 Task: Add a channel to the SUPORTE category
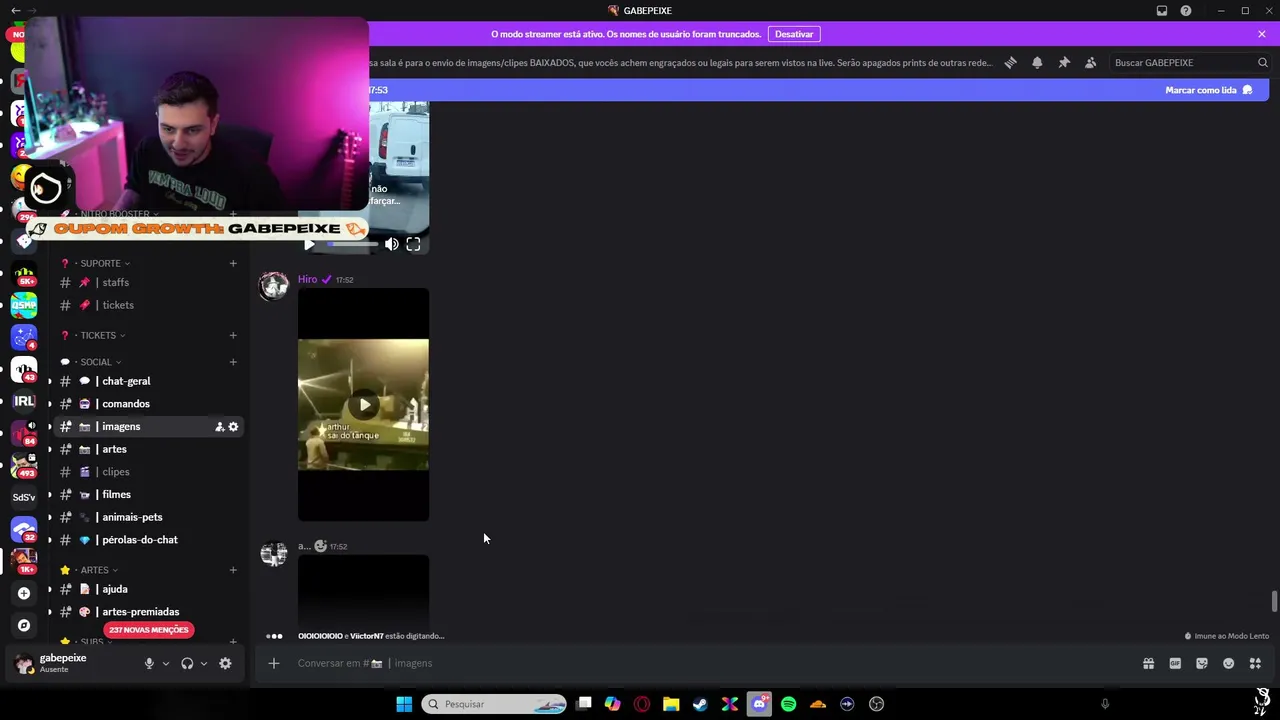(x=233, y=263)
